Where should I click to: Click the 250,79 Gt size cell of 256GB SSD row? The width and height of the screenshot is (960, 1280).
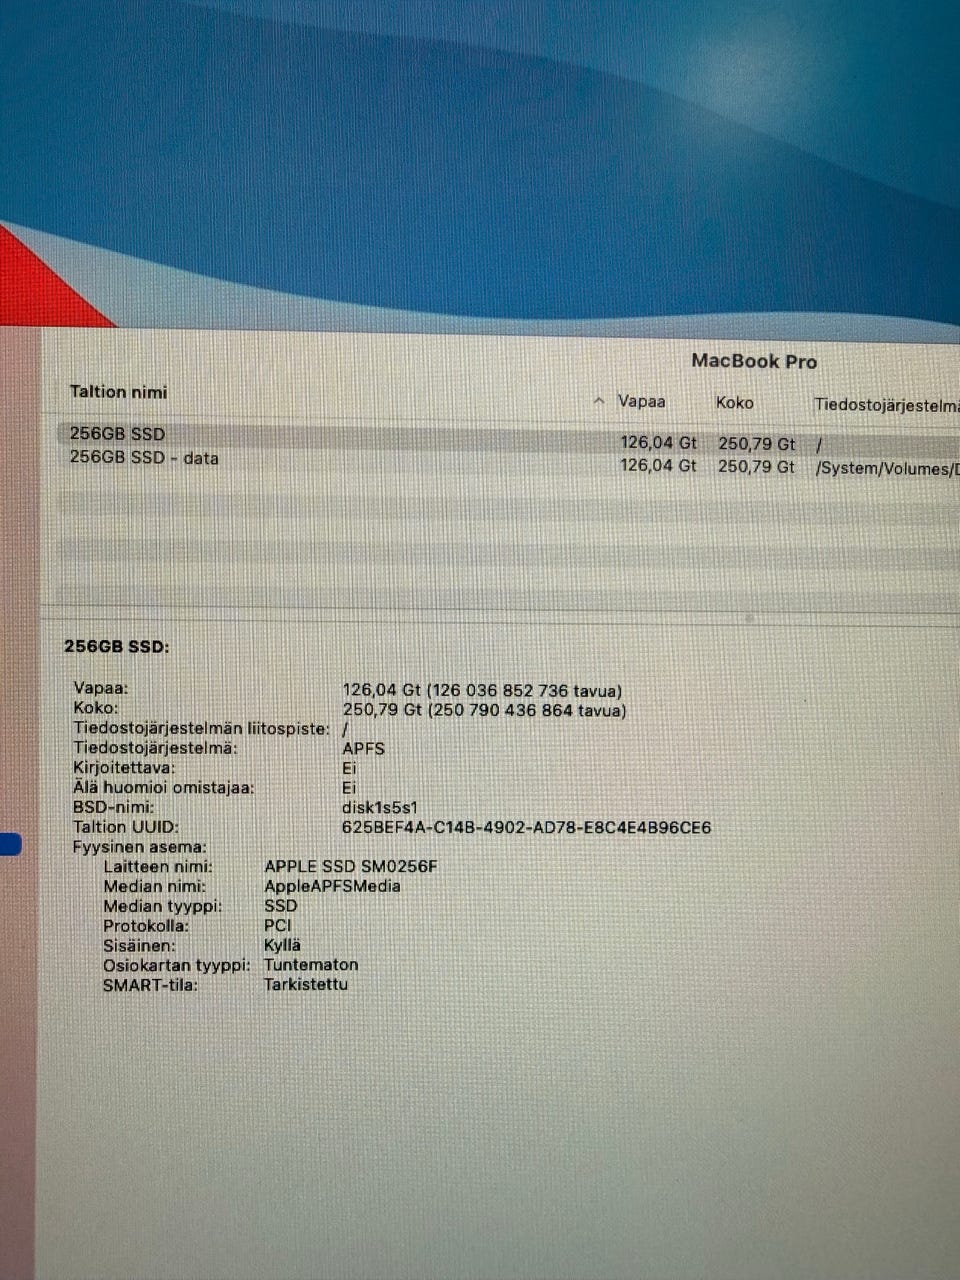[756, 443]
